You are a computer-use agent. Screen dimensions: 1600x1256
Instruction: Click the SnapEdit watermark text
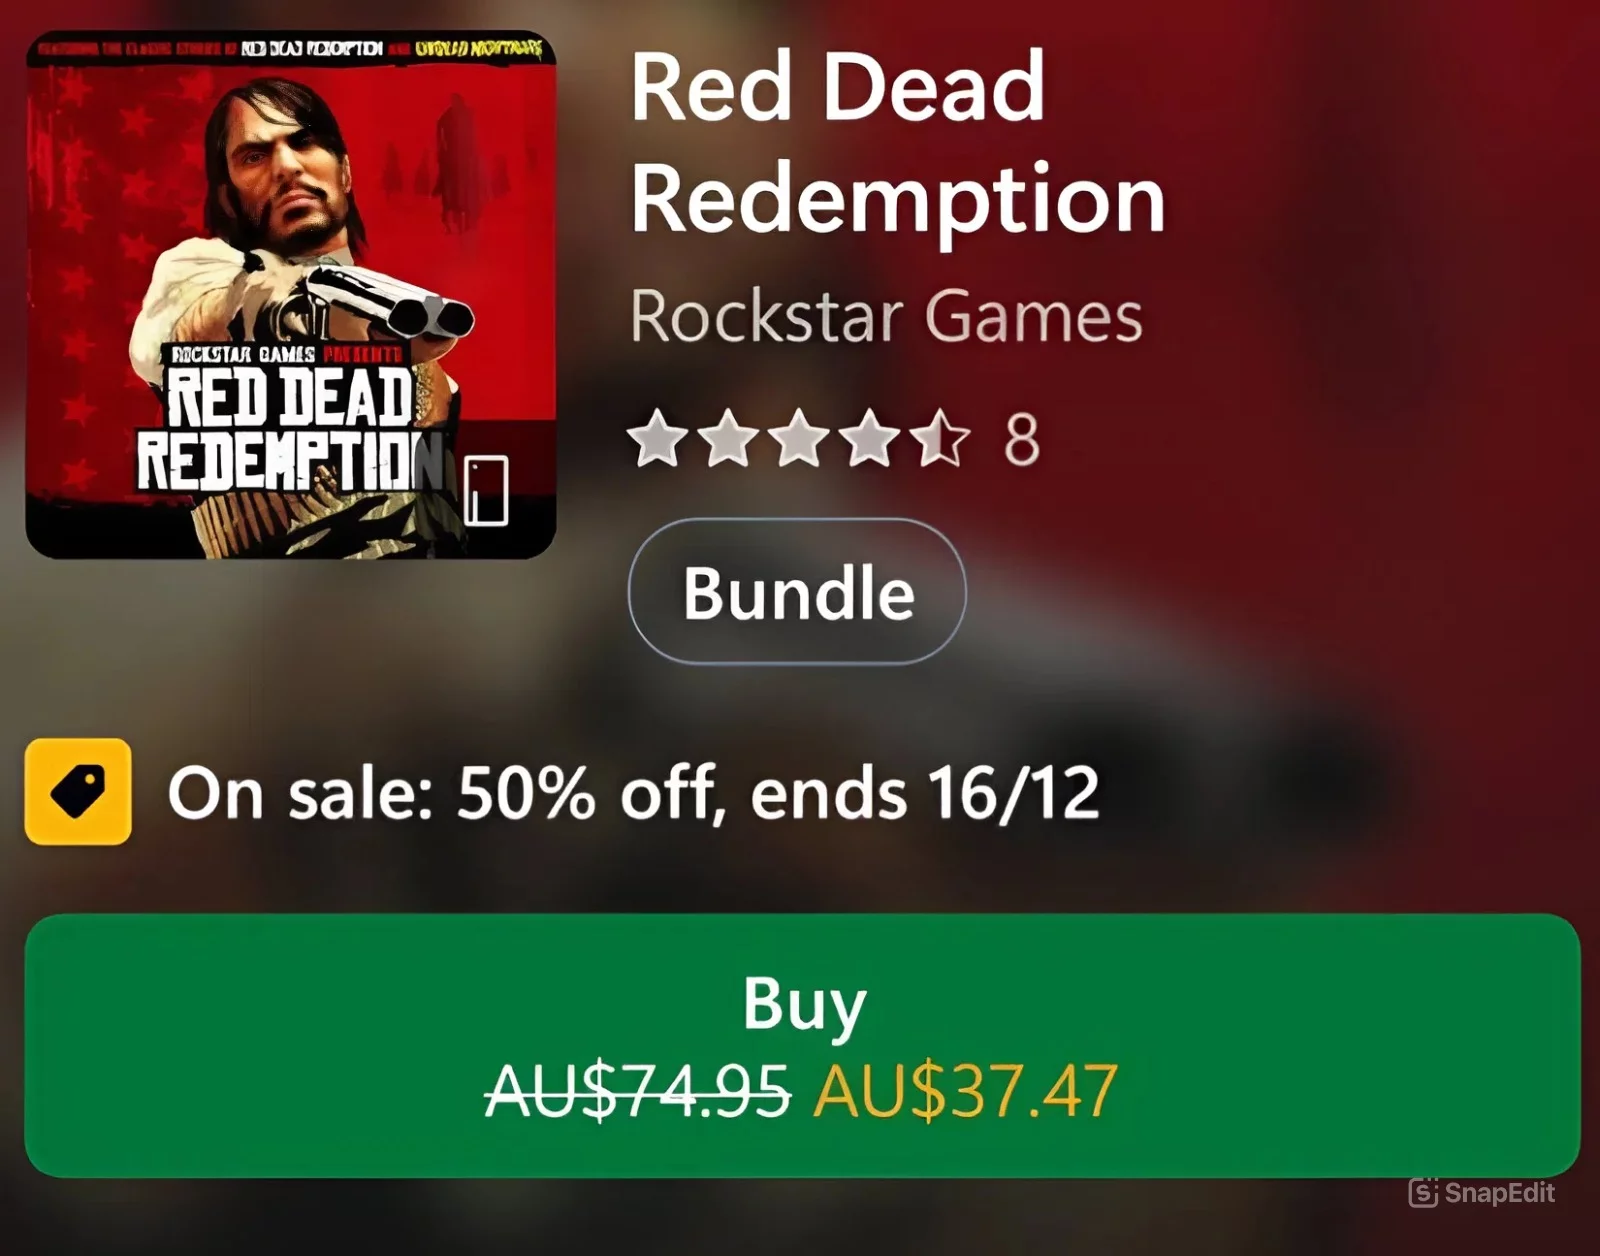pos(1499,1193)
